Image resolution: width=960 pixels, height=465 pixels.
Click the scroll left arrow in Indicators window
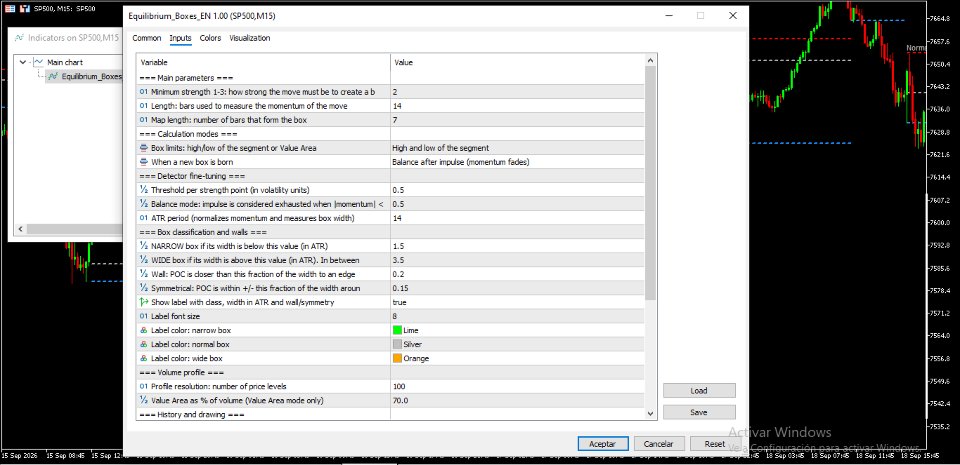20,229
